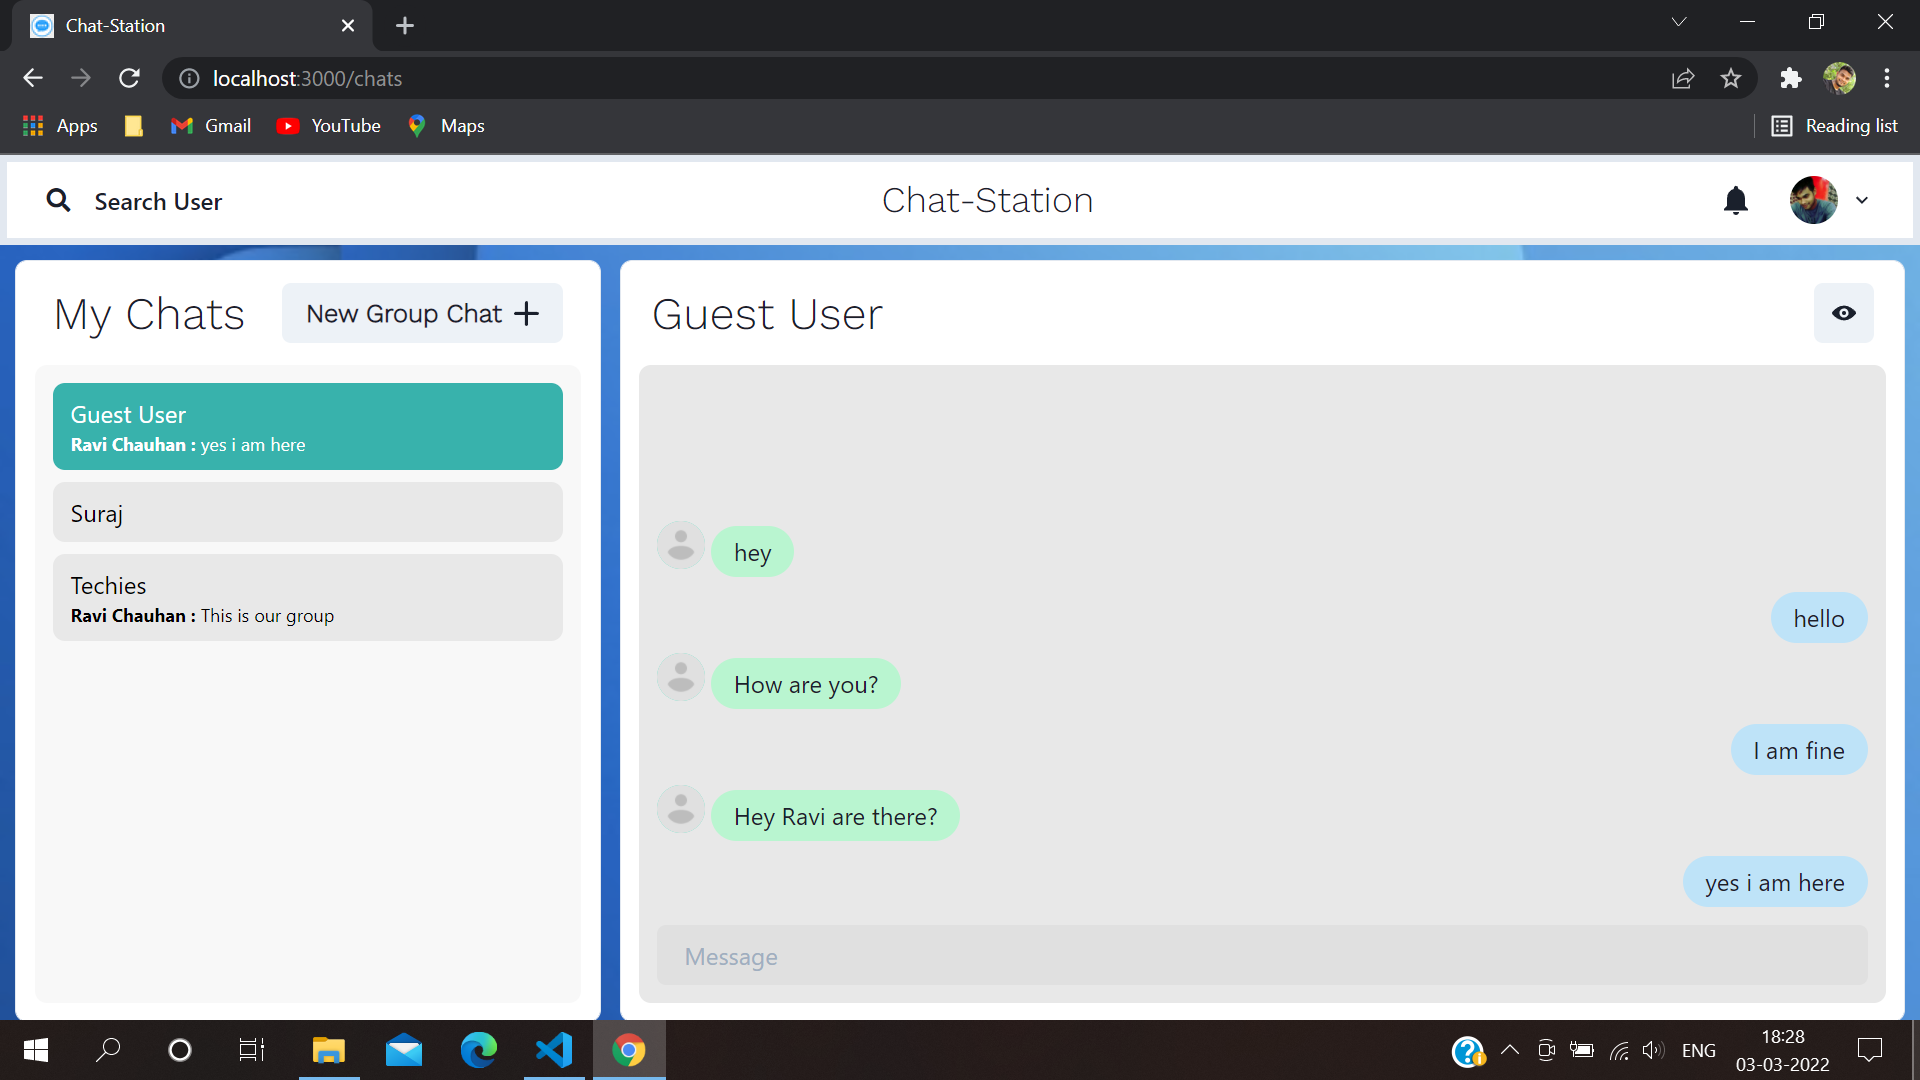Expand the profile menu chevron in header
The height and width of the screenshot is (1080, 1920).
1863,200
